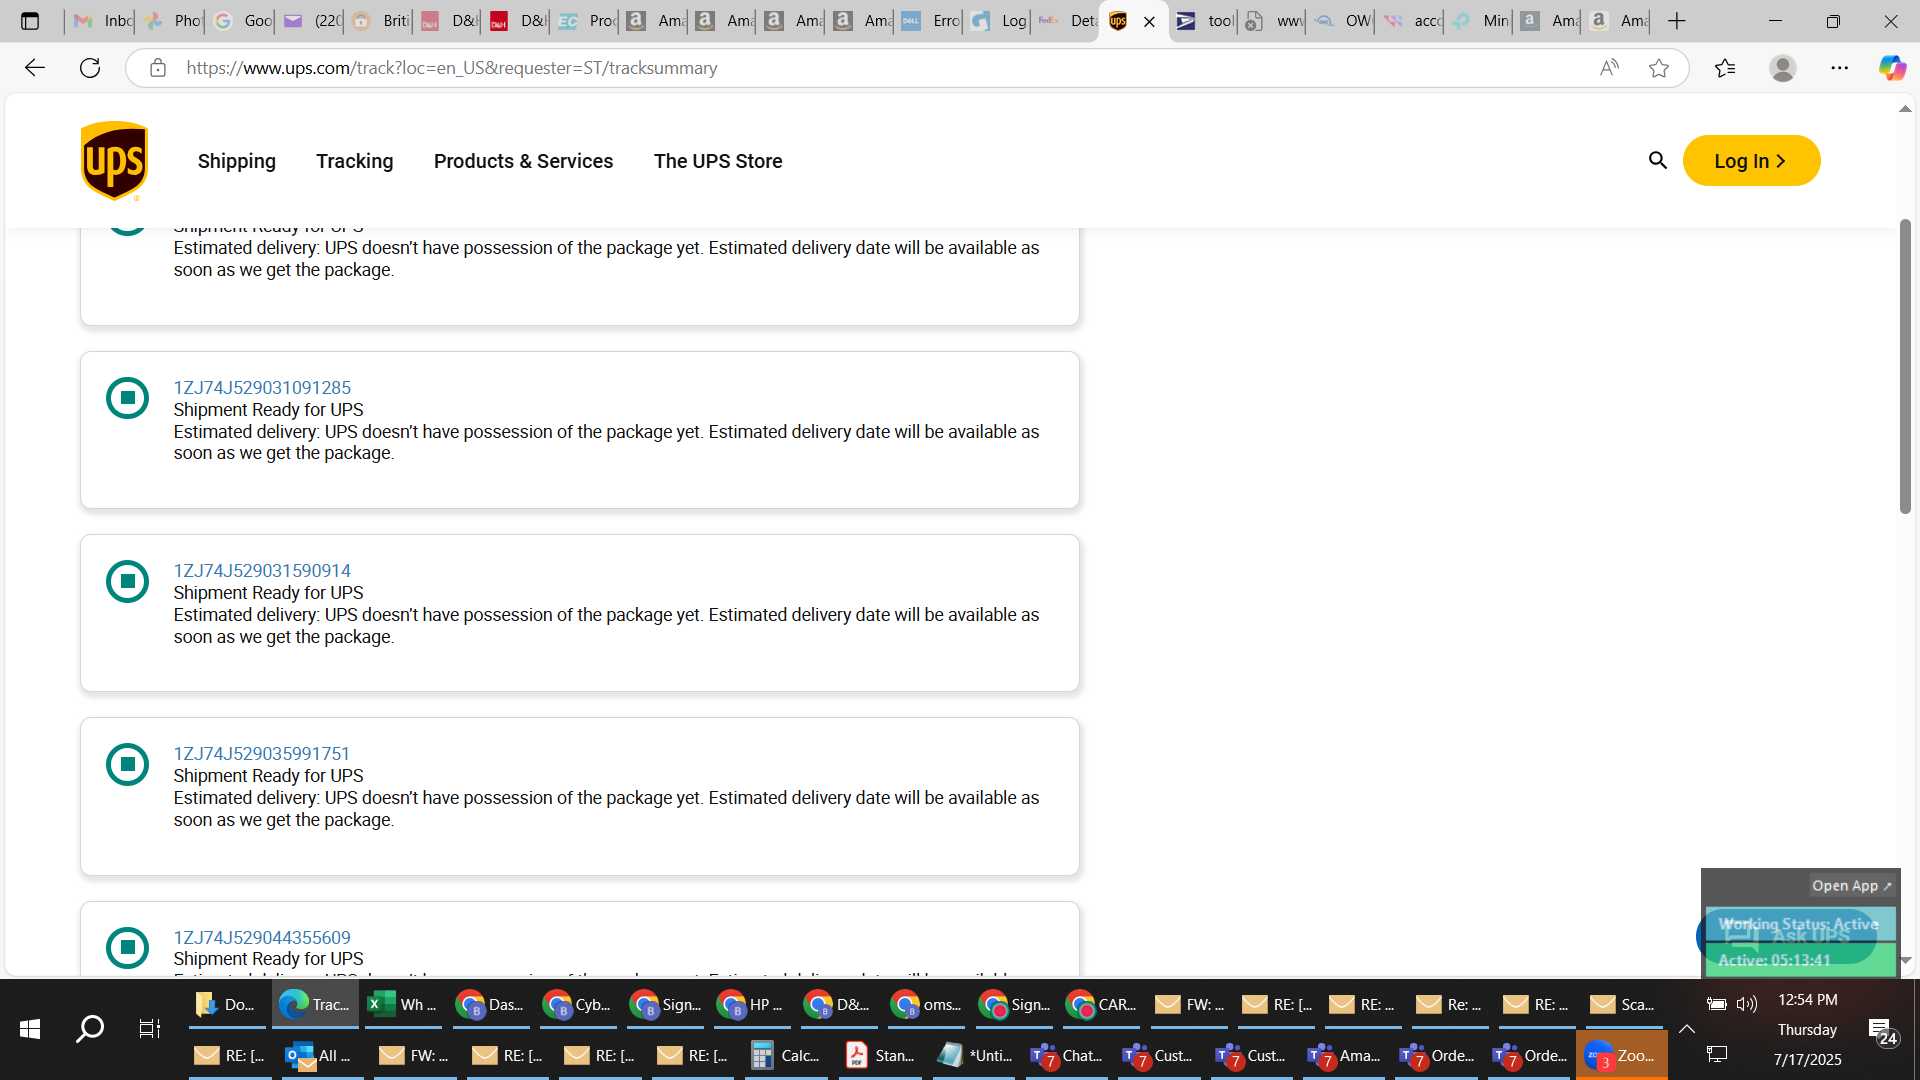This screenshot has width=1920, height=1080.
Task: Switch to the Google browser tab
Action: (241, 21)
